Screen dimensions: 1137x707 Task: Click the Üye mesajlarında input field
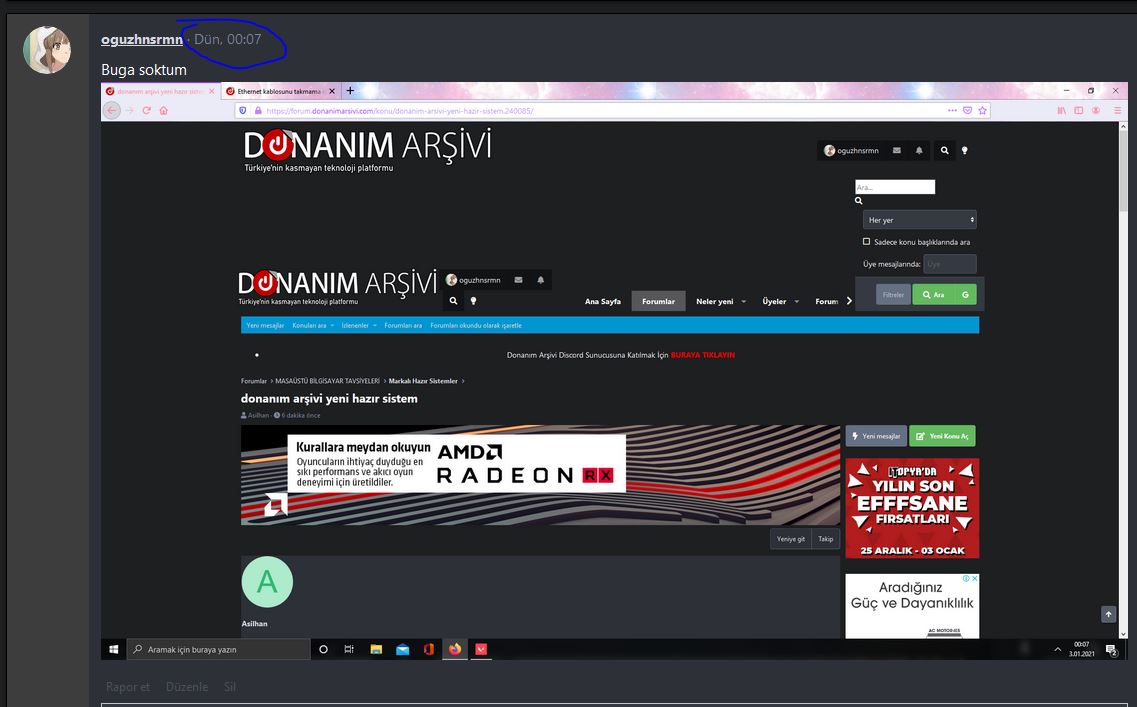pos(950,264)
